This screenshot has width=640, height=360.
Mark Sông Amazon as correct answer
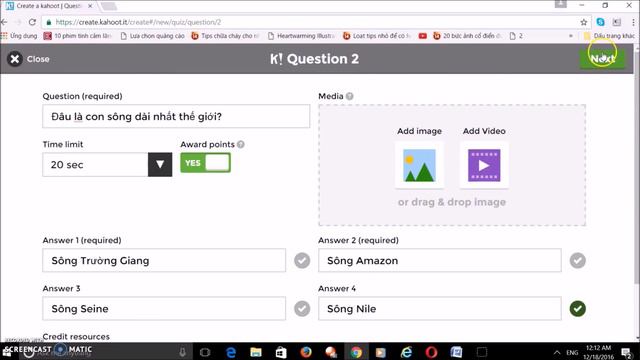click(x=578, y=260)
